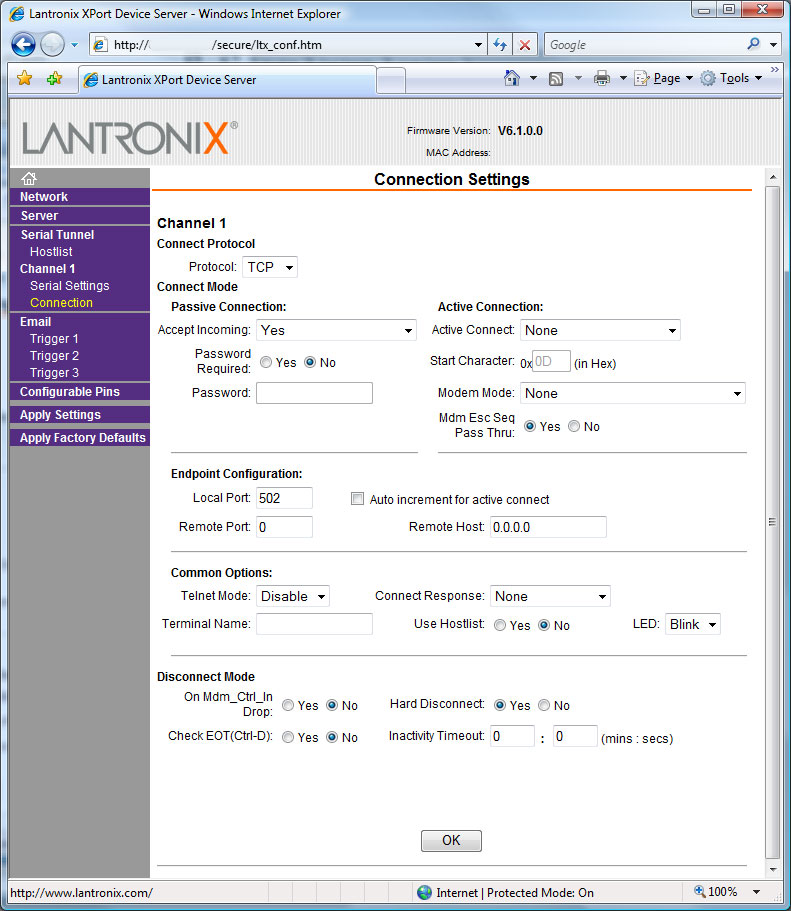Open the Telnet Mode dropdown
The width and height of the screenshot is (791, 911).
(293, 596)
